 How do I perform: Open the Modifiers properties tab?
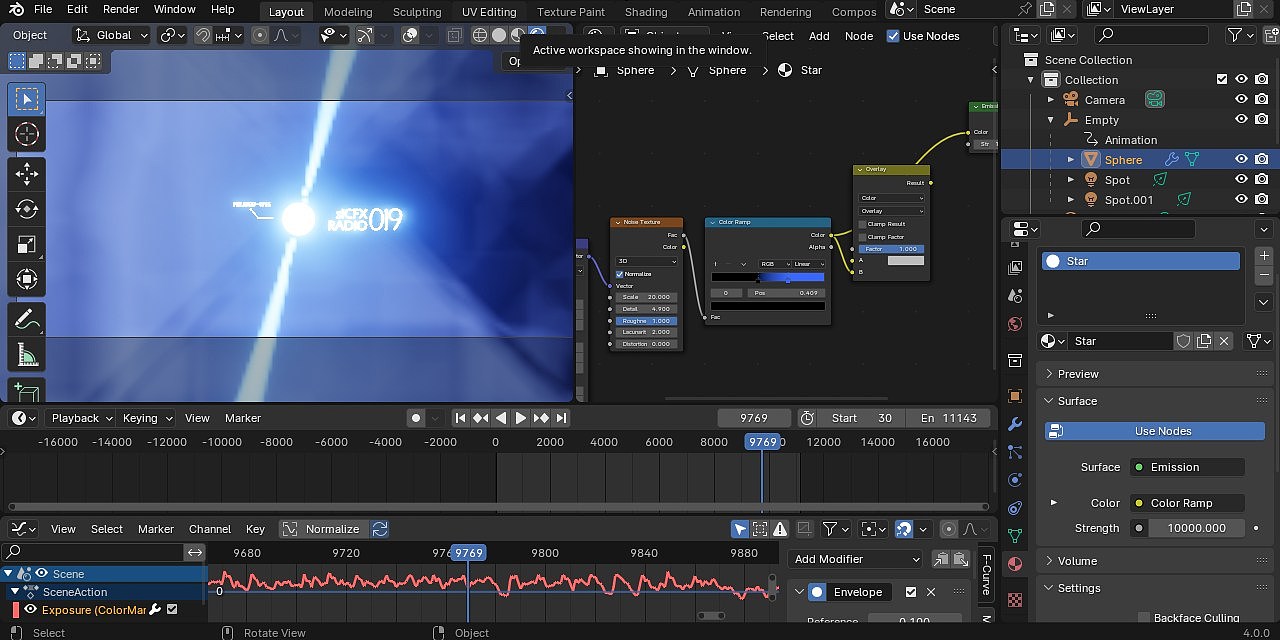tap(1015, 424)
